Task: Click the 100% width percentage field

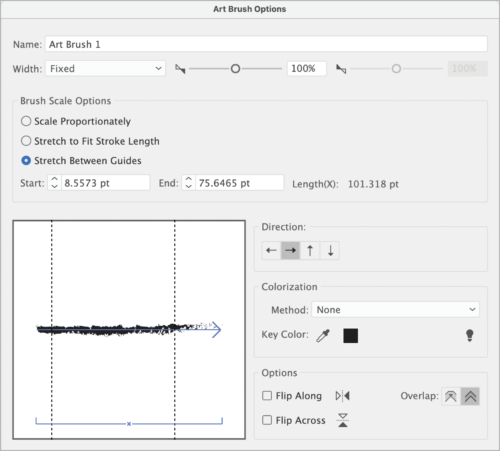Action: [x=307, y=69]
